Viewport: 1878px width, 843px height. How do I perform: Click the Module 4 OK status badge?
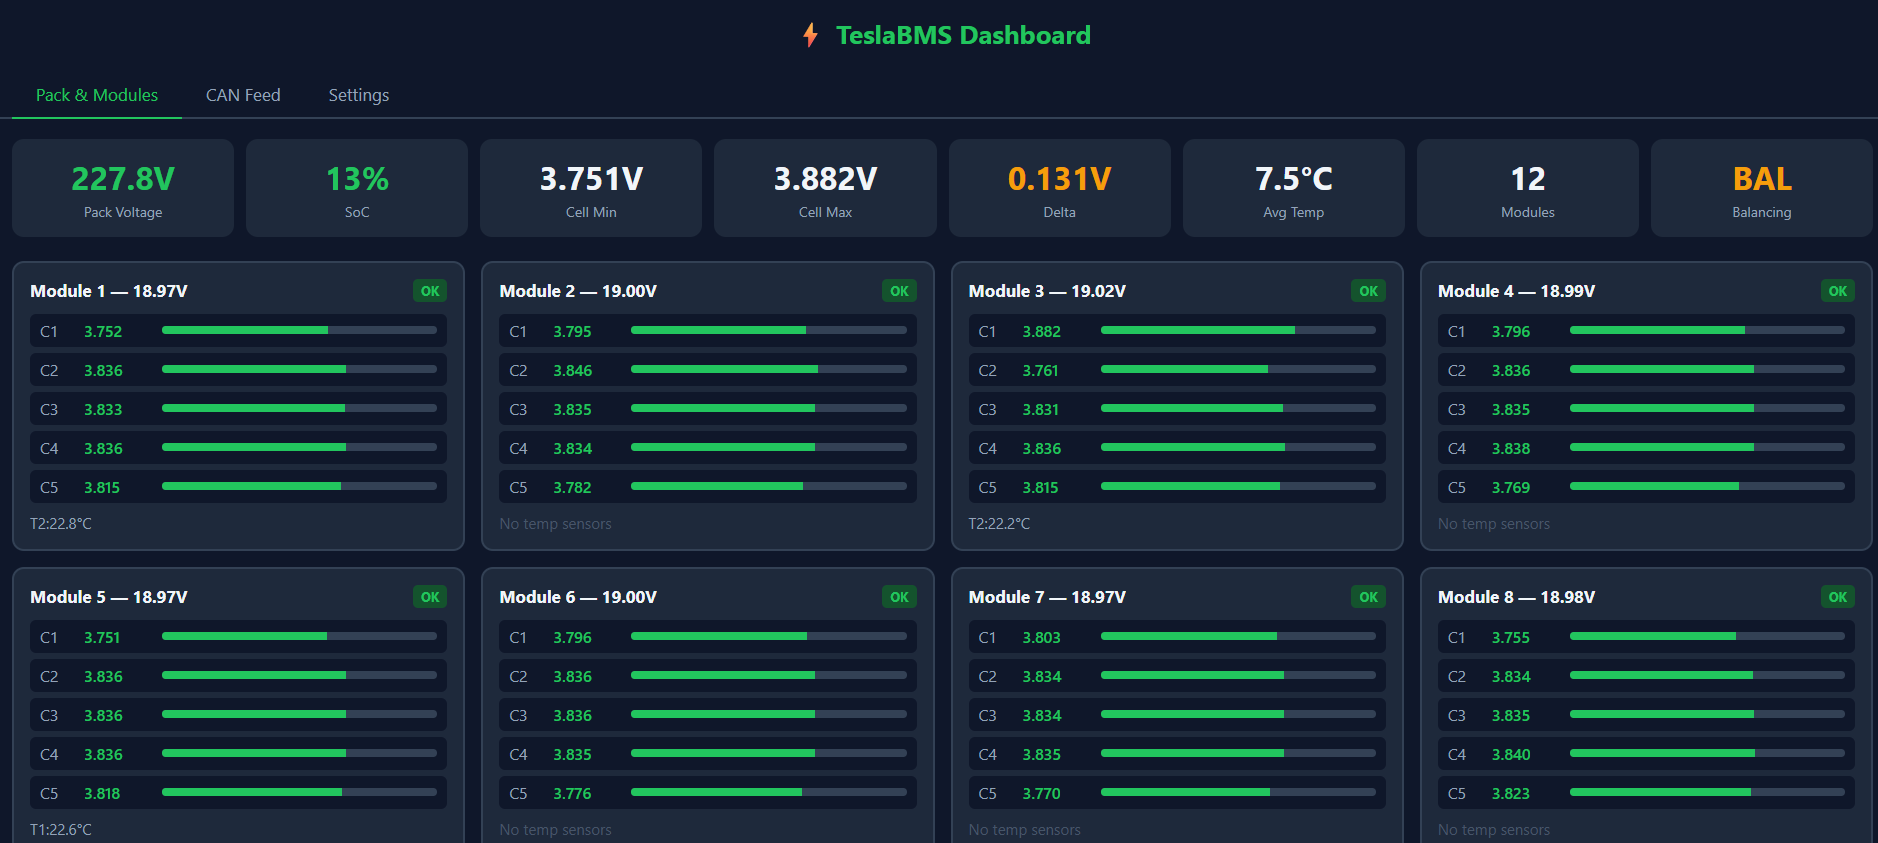[x=1837, y=291]
